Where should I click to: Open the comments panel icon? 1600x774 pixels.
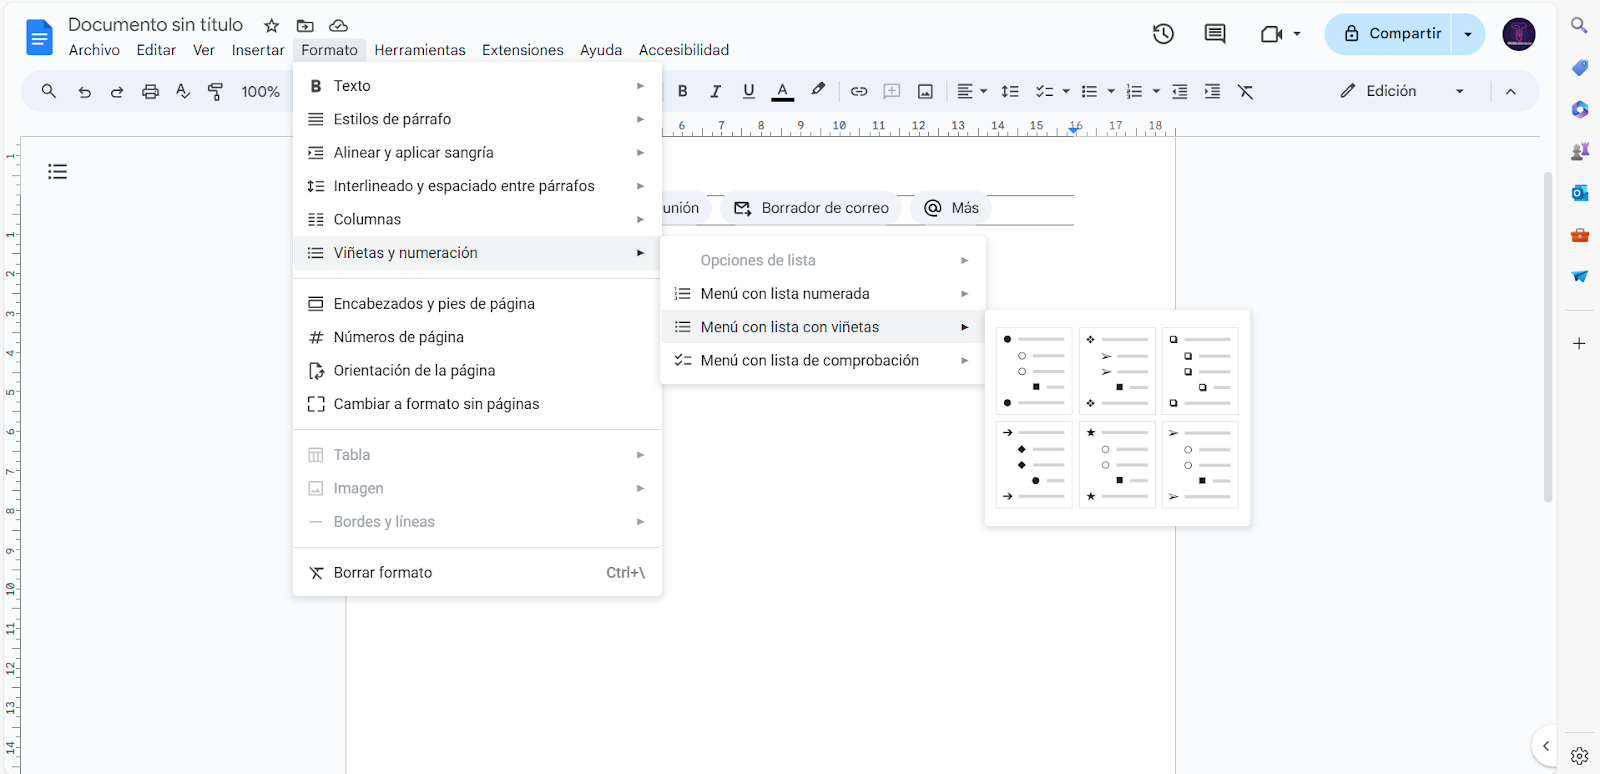[x=1215, y=34]
